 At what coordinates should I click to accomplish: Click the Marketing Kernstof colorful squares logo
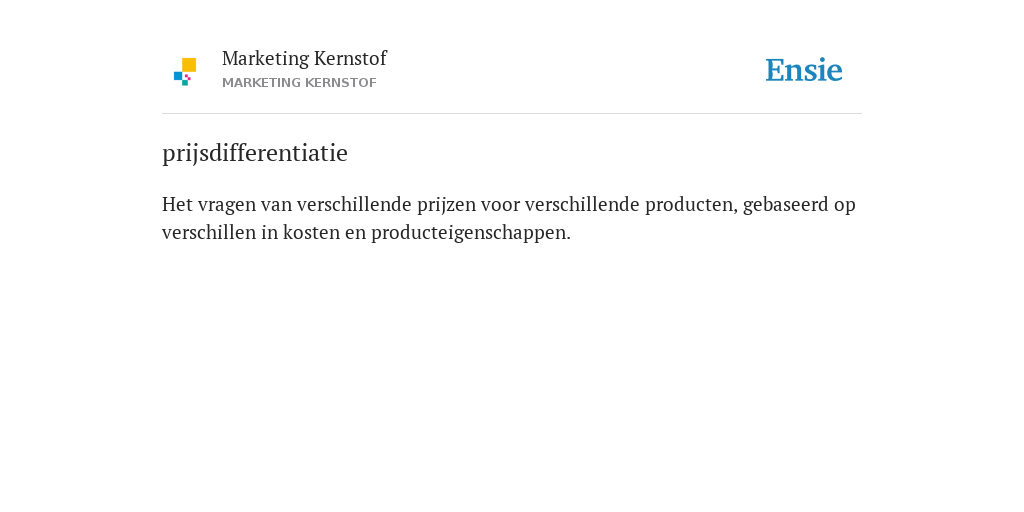pos(185,72)
